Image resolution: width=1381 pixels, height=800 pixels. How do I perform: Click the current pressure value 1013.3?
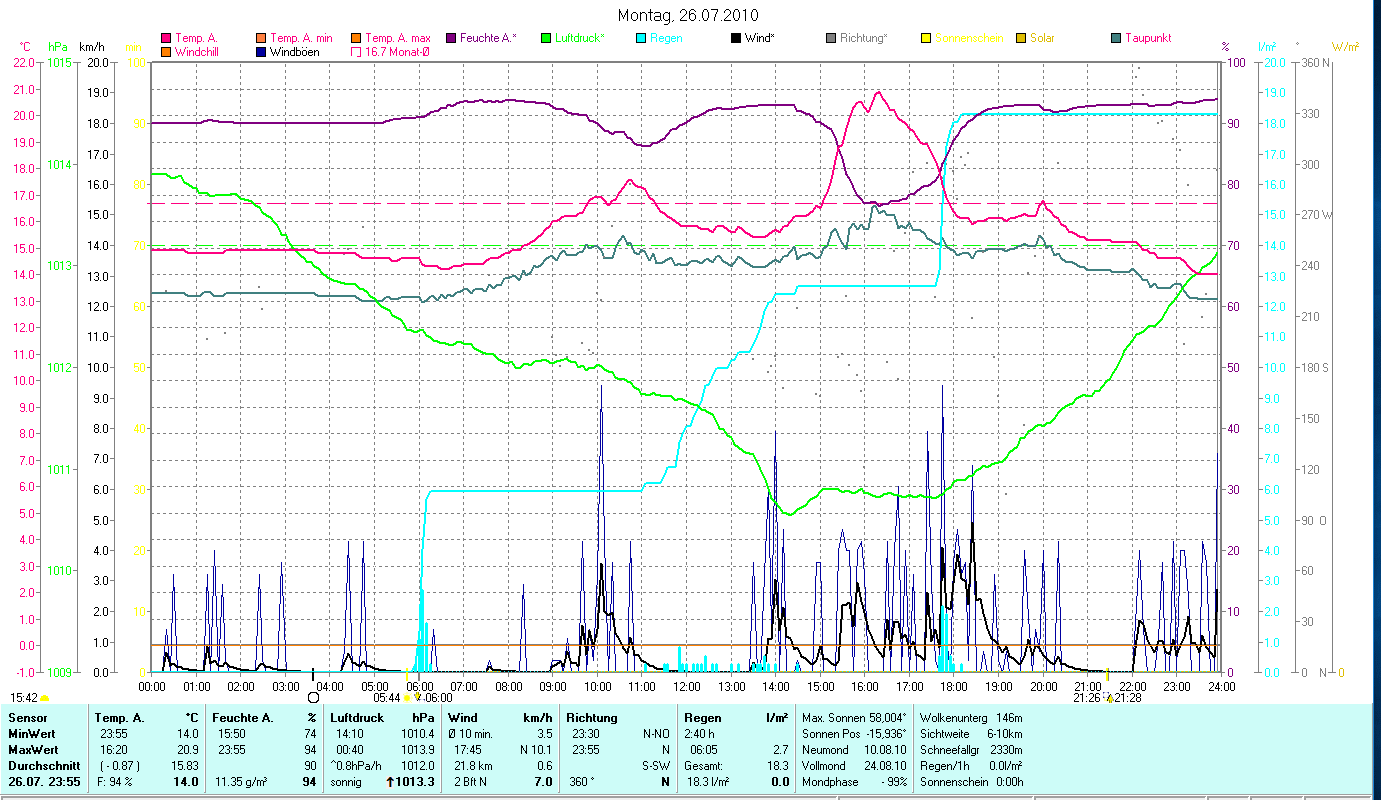point(417,782)
